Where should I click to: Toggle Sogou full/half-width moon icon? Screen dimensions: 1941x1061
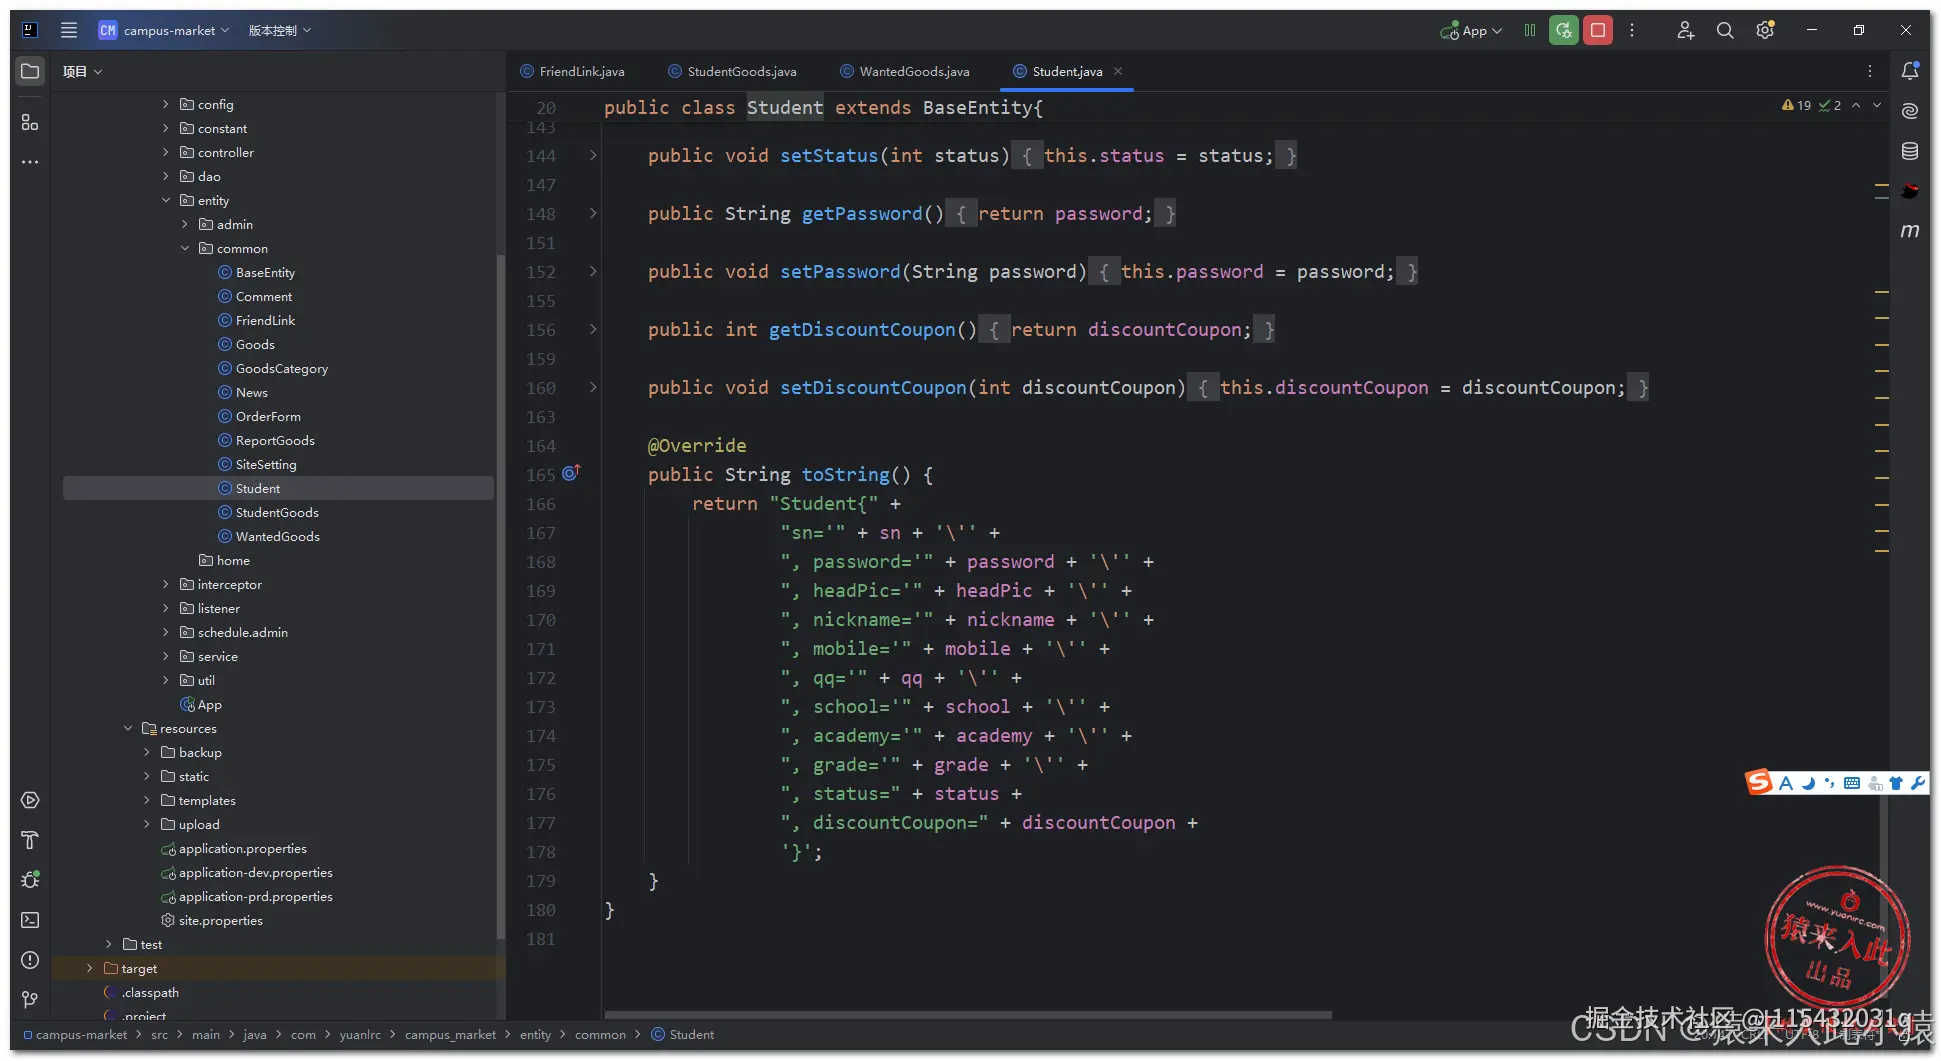coord(1809,783)
